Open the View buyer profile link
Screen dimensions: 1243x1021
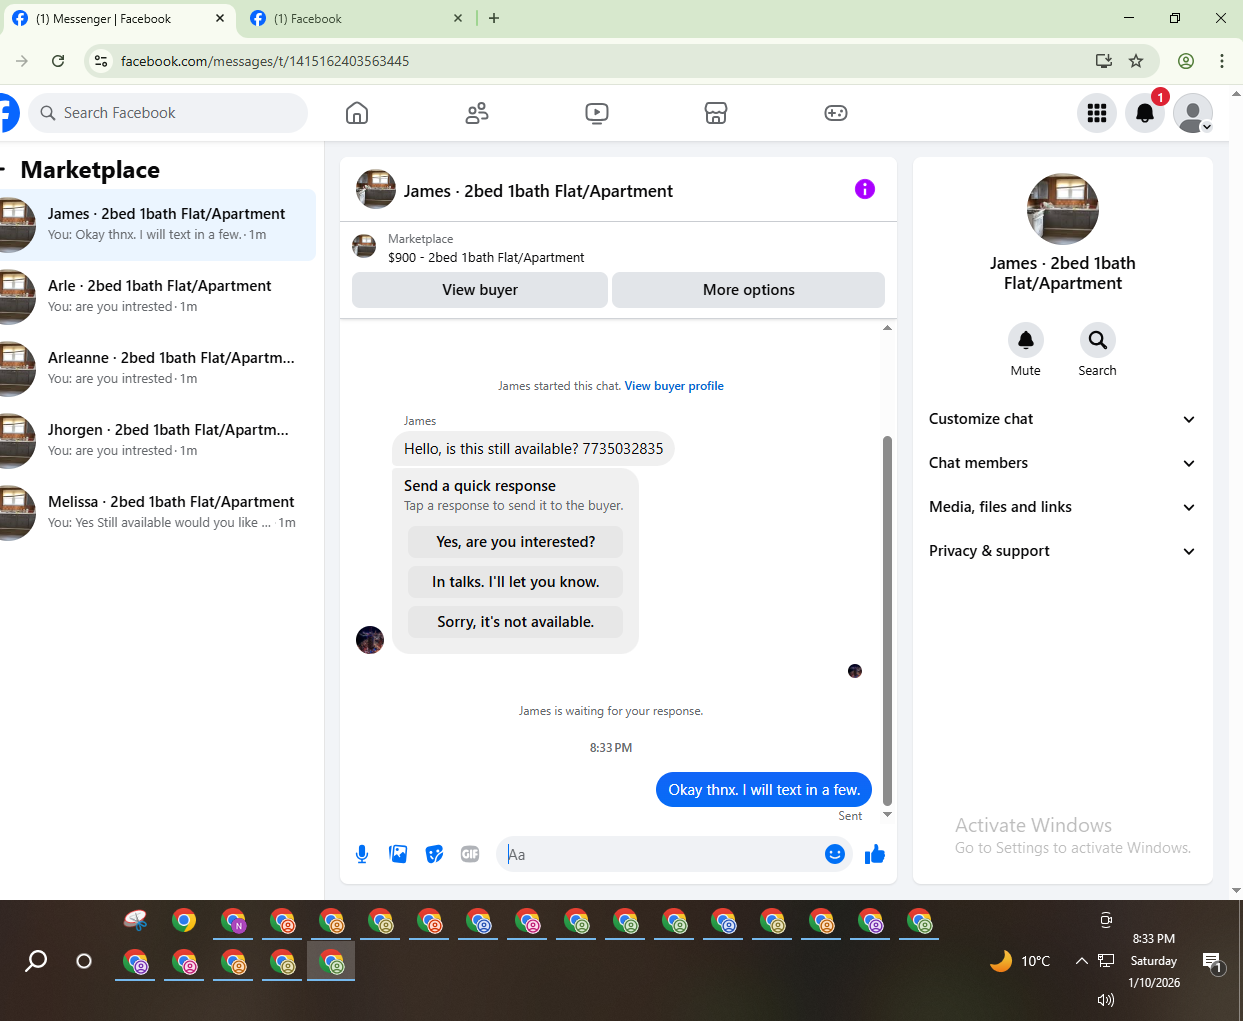pos(674,386)
